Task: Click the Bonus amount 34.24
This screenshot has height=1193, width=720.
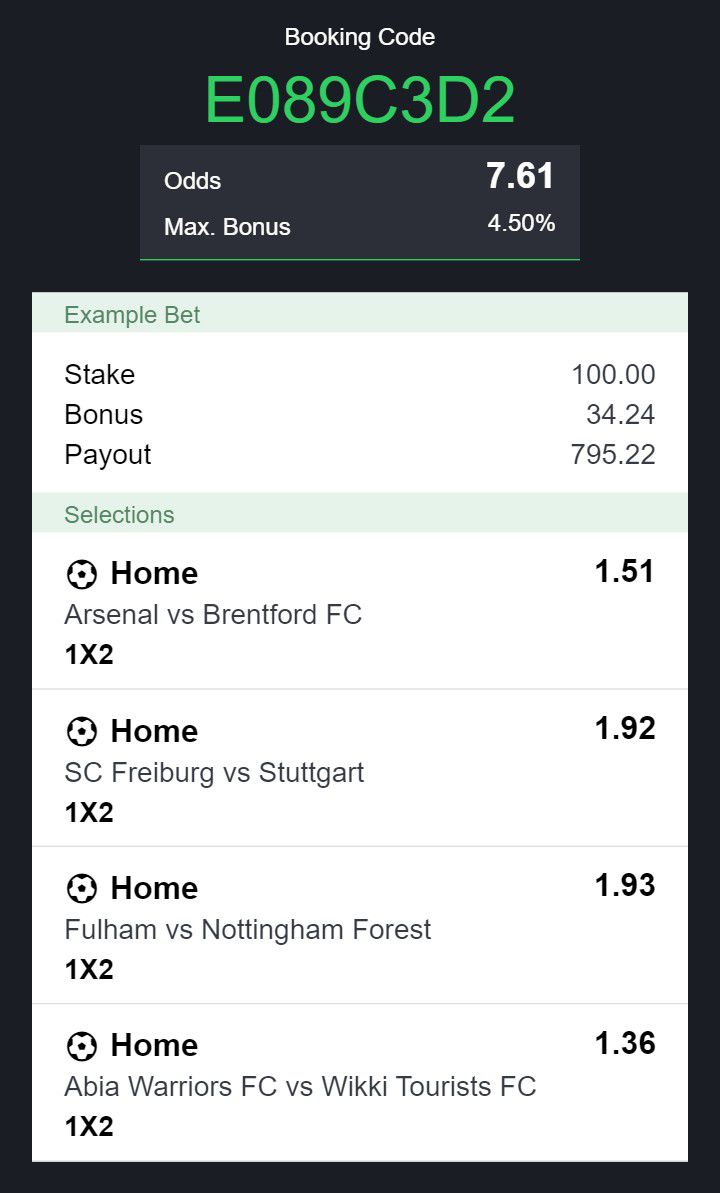Action: (x=620, y=415)
